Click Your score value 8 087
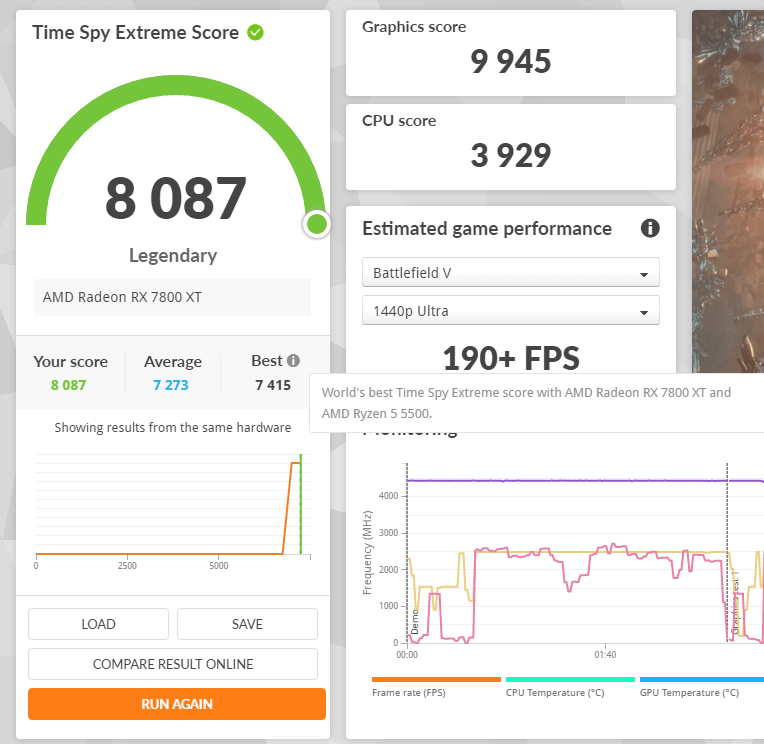 click(68, 385)
